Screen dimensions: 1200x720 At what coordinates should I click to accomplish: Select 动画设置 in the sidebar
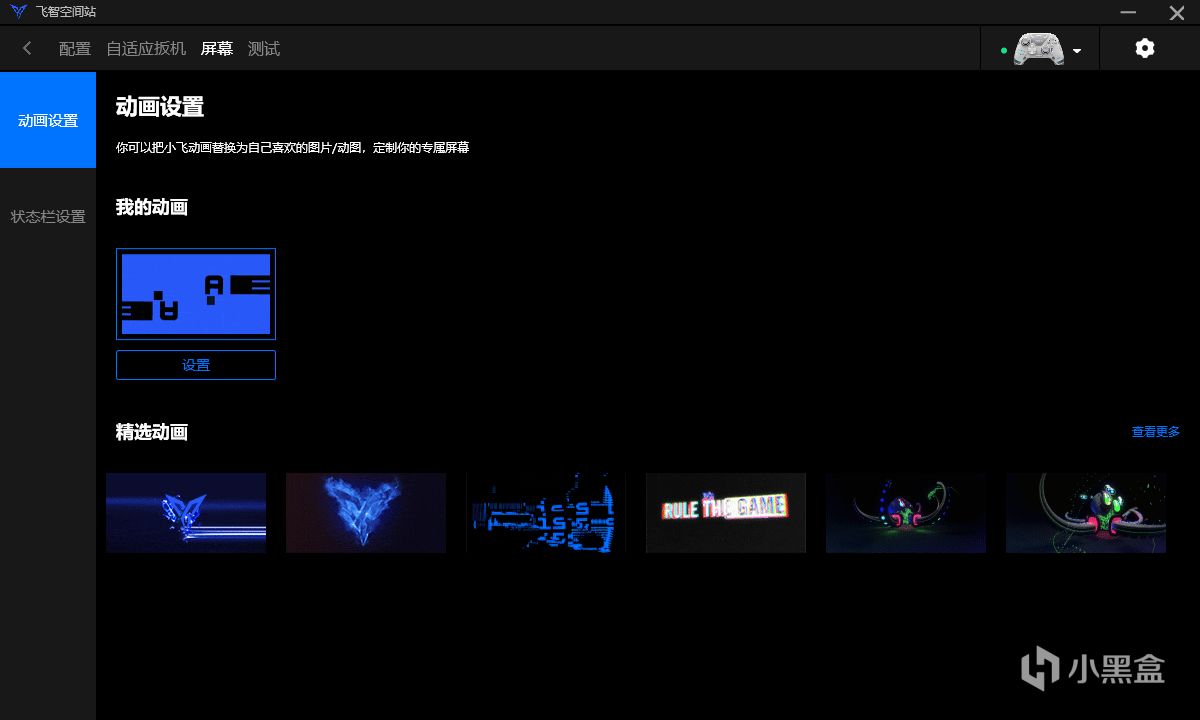tap(47, 120)
